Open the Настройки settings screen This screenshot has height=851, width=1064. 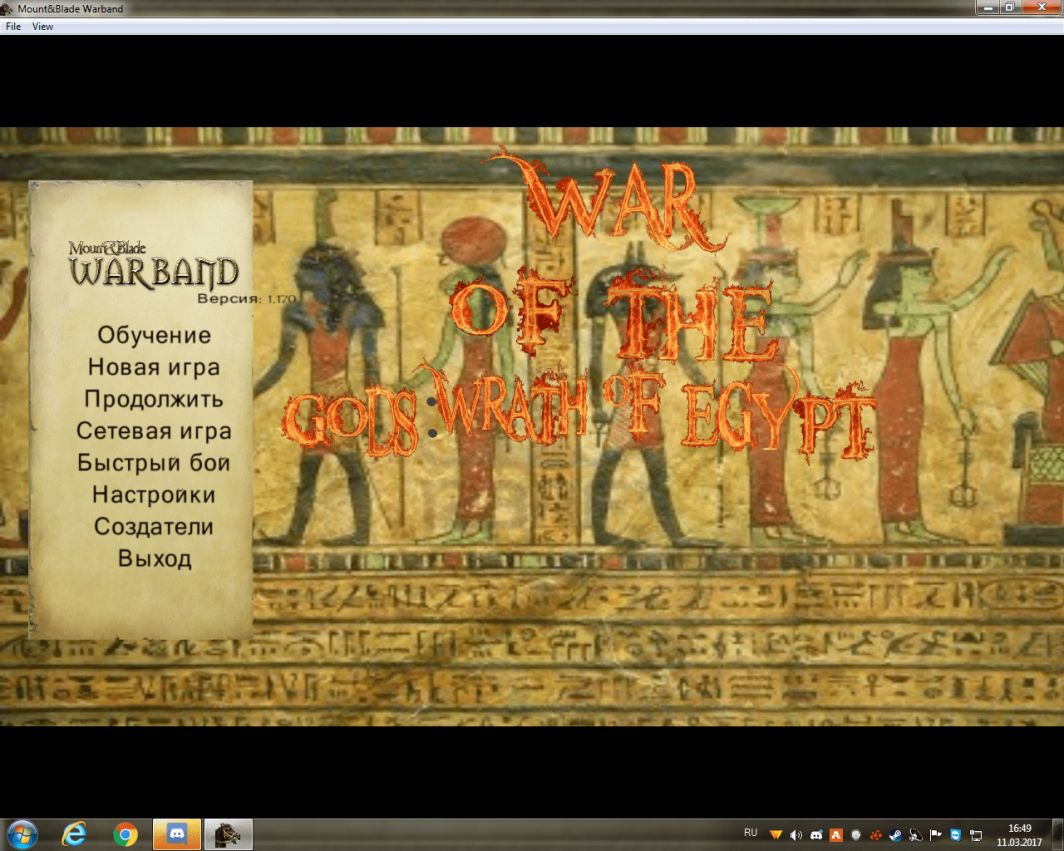[x=154, y=495]
